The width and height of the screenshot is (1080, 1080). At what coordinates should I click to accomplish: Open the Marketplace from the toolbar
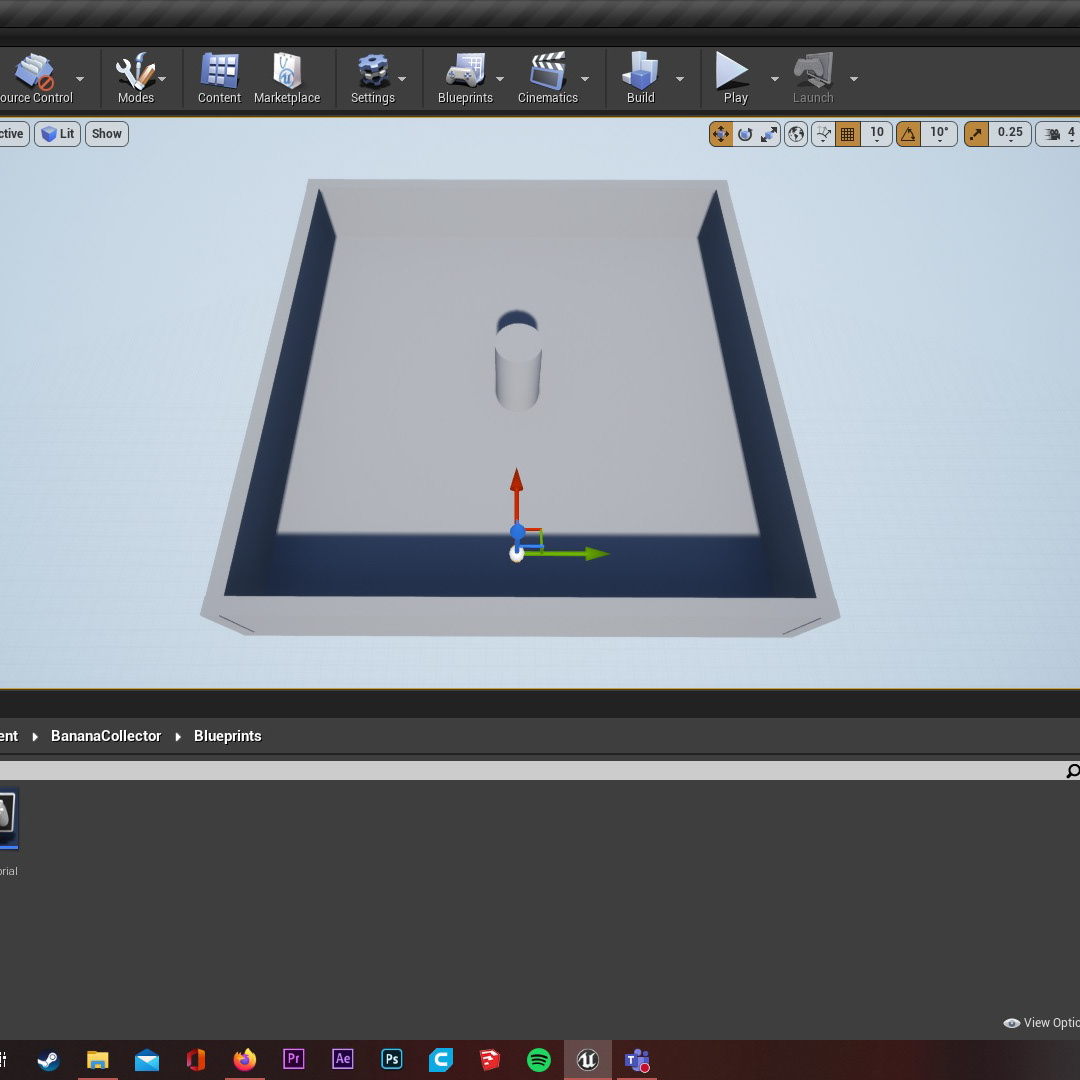(x=287, y=78)
